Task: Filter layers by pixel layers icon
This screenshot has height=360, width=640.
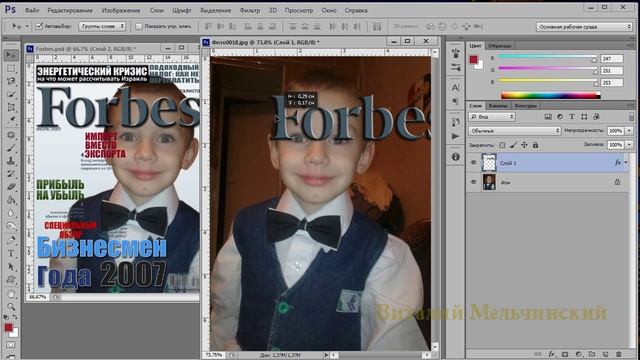Action: pyautogui.click(x=548, y=117)
